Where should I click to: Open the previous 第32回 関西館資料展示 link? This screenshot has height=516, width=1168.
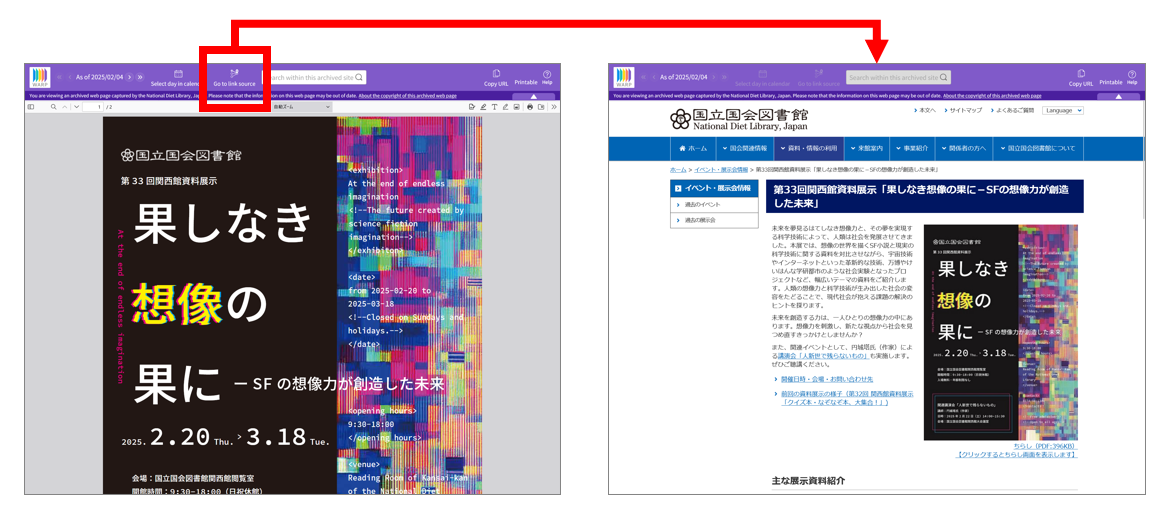pyautogui.click(x=847, y=398)
